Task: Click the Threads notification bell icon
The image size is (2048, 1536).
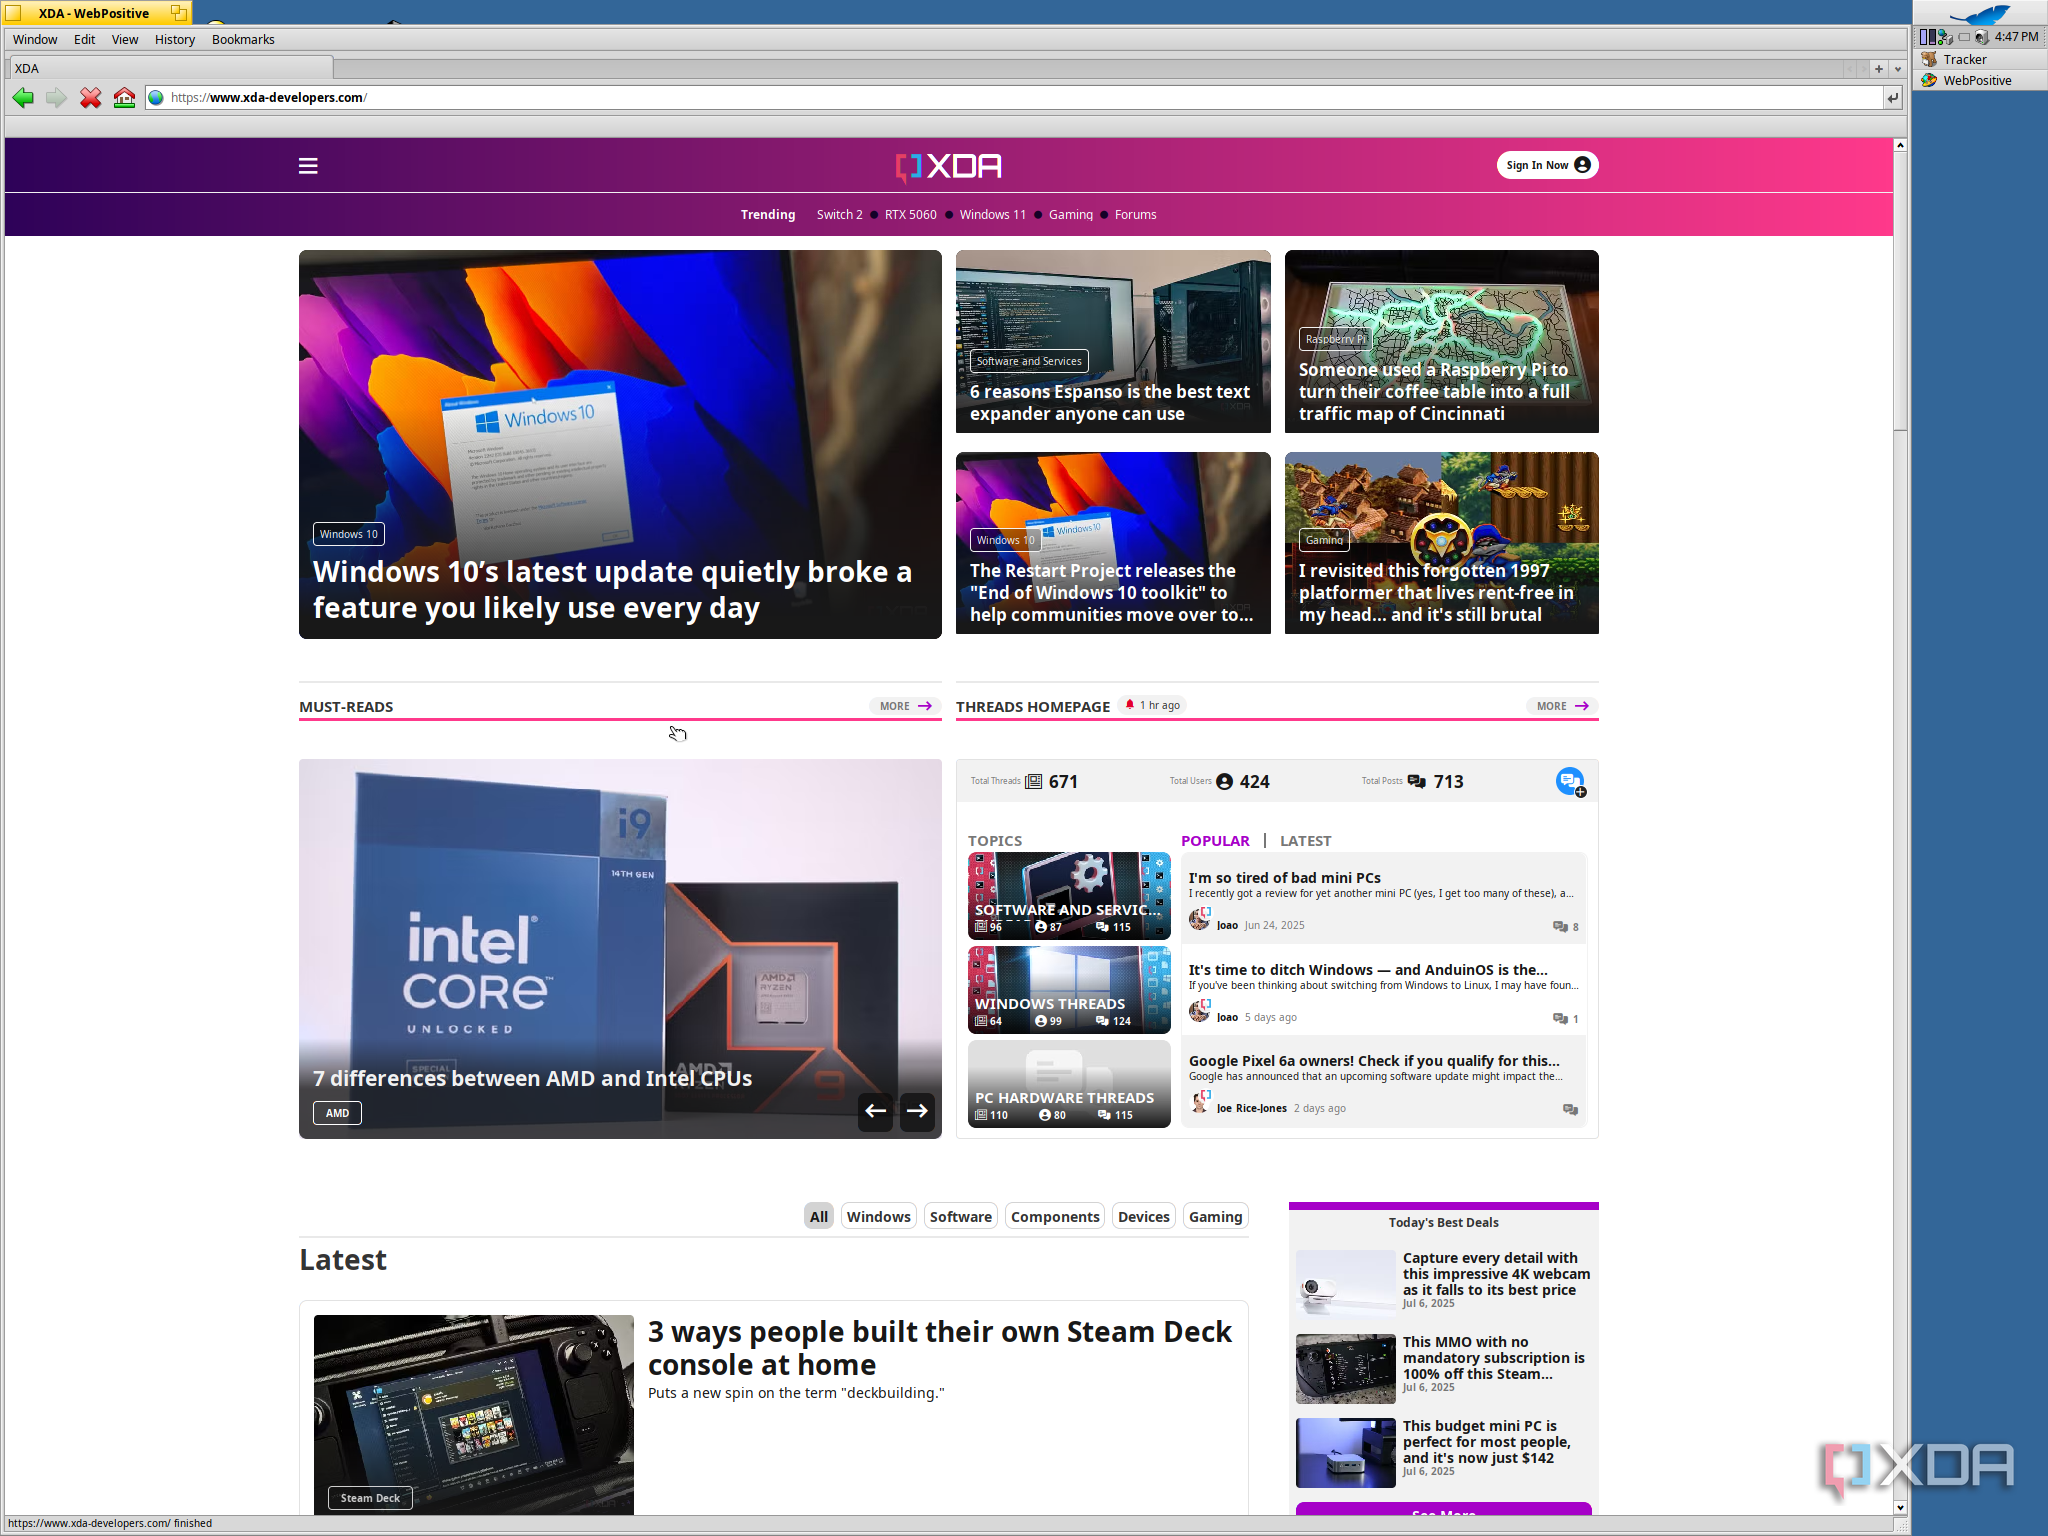Action: (1130, 705)
